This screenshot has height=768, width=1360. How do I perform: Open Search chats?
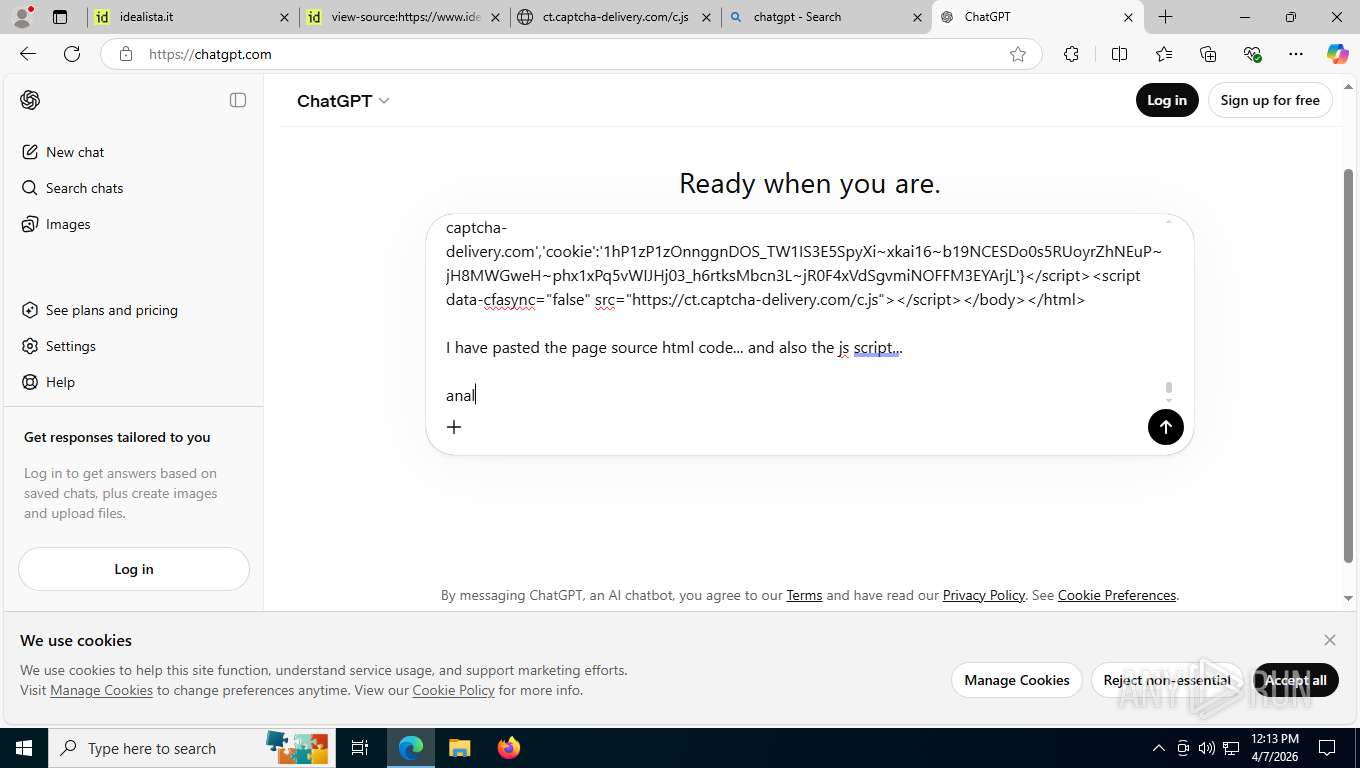[84, 188]
